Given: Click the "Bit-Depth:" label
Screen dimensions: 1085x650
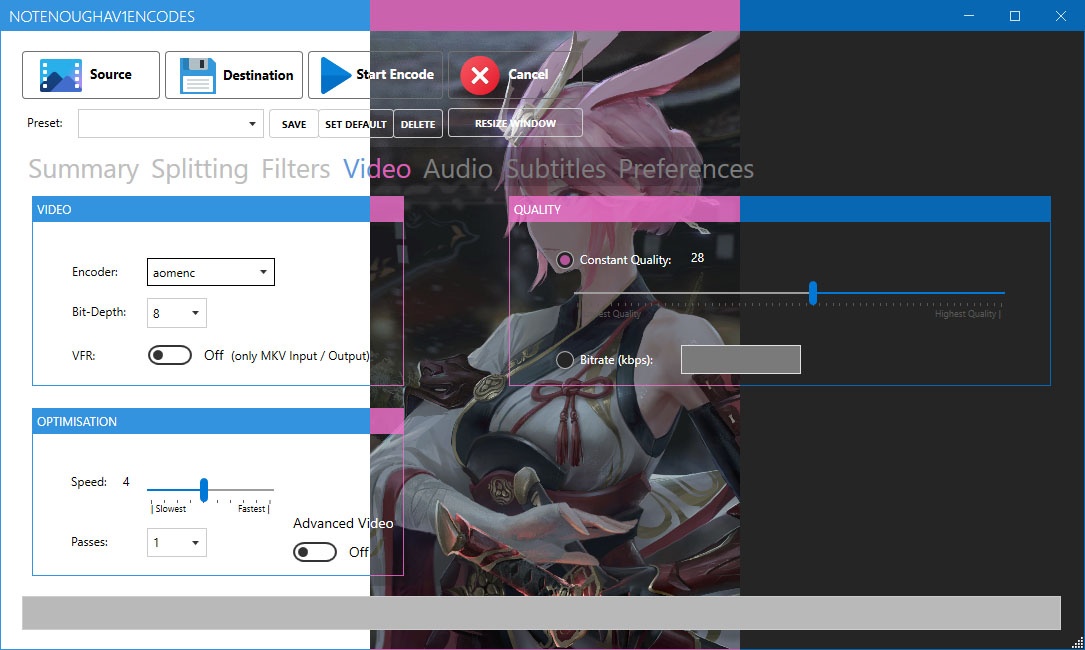Looking at the screenshot, I should 99,312.
